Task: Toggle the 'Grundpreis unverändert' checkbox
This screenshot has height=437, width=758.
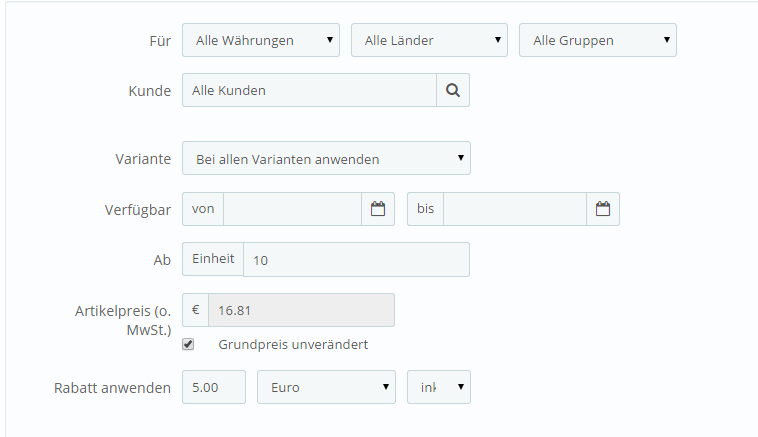Action: (188, 344)
